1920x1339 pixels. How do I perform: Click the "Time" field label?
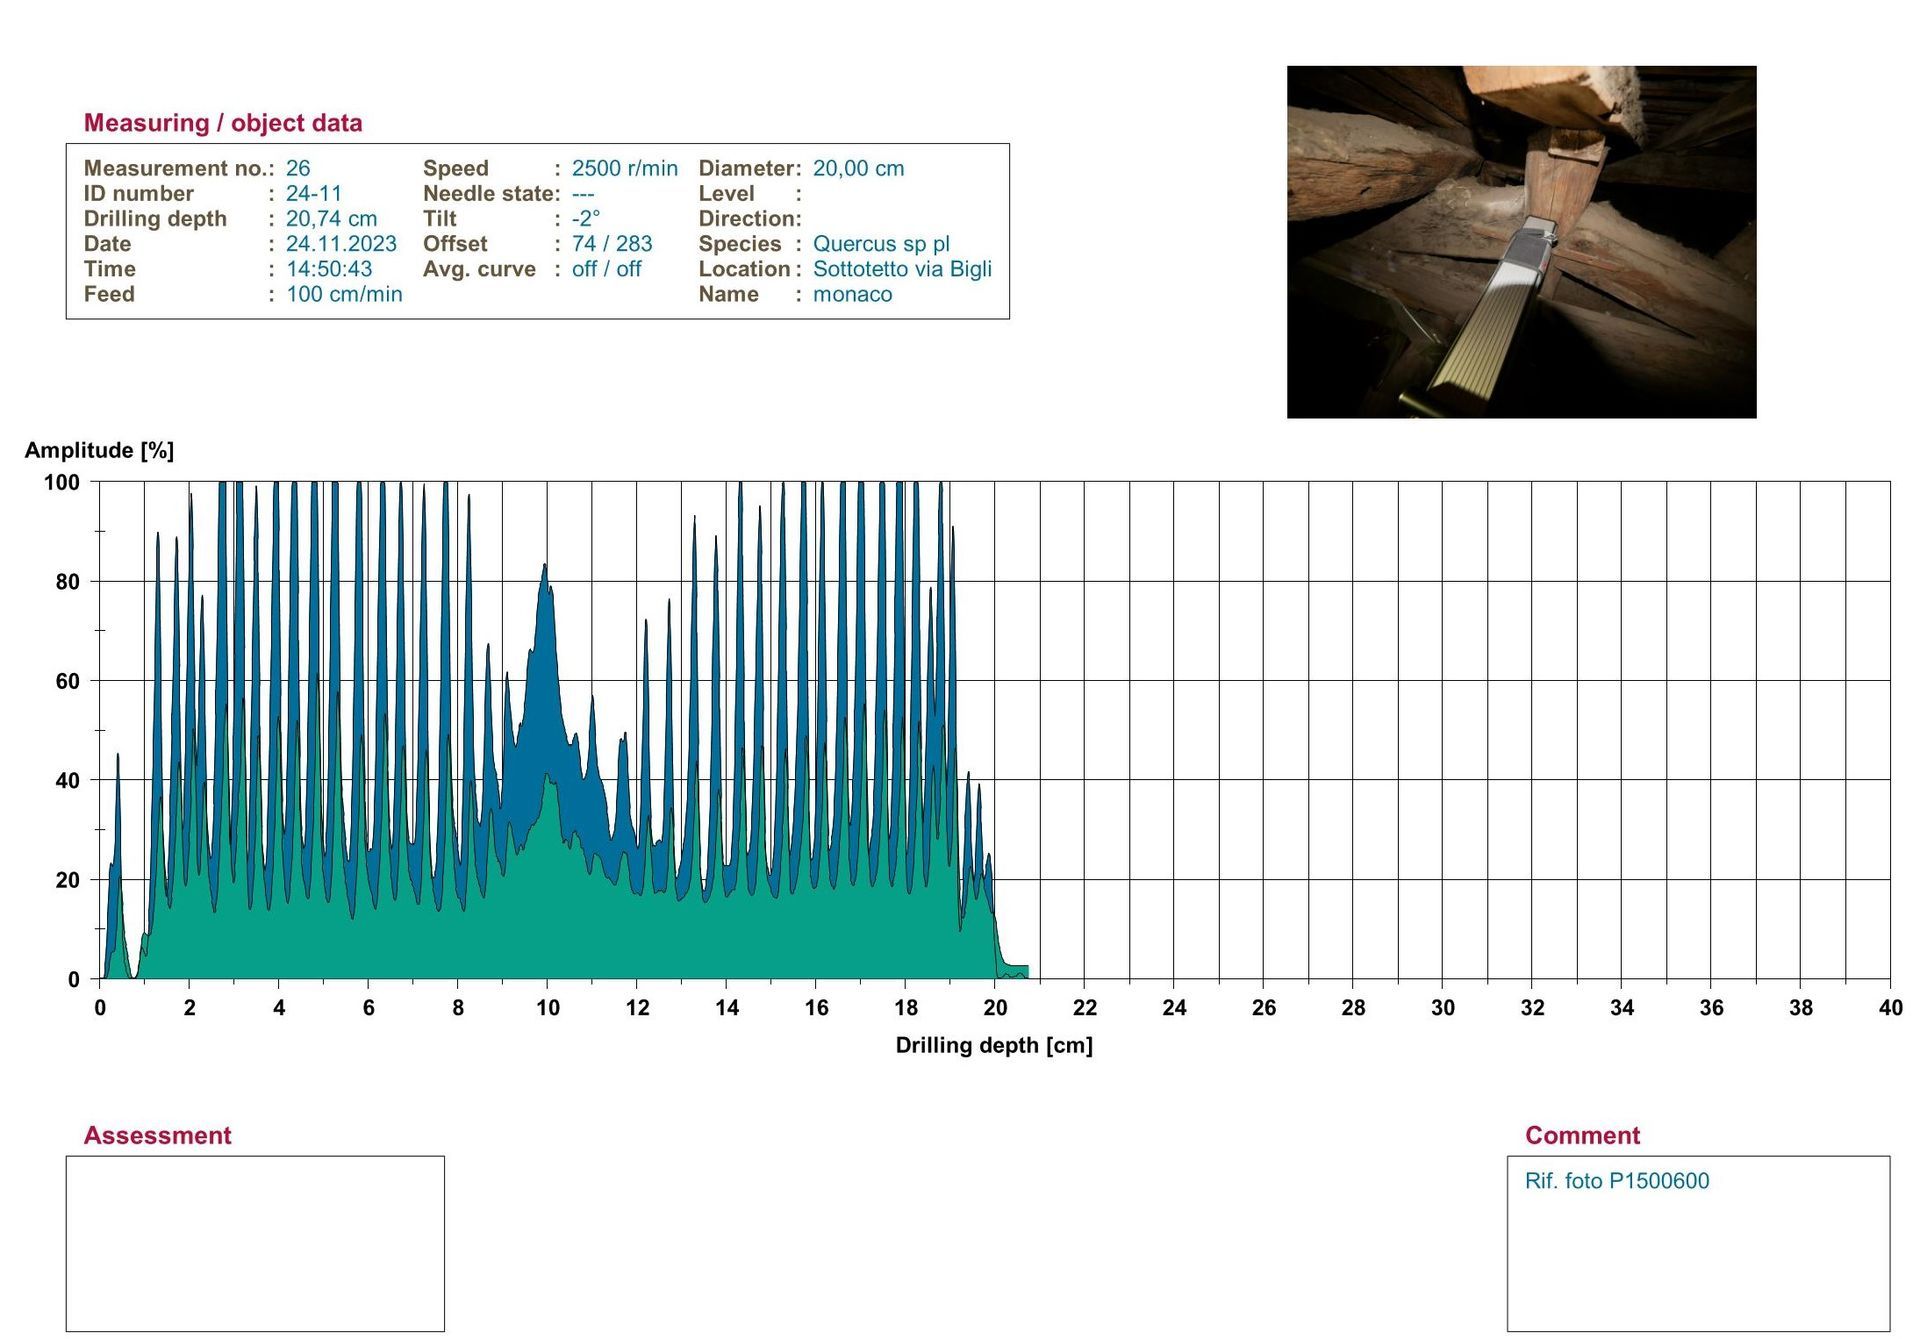pyautogui.click(x=110, y=268)
